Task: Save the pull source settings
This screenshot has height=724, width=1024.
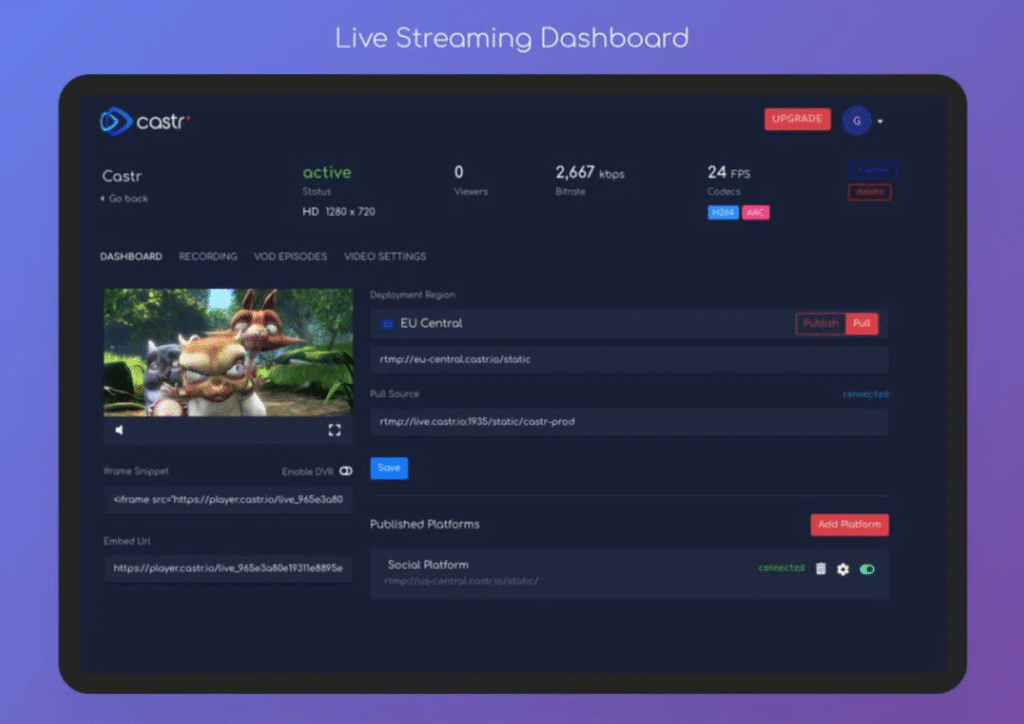Action: (x=388, y=467)
